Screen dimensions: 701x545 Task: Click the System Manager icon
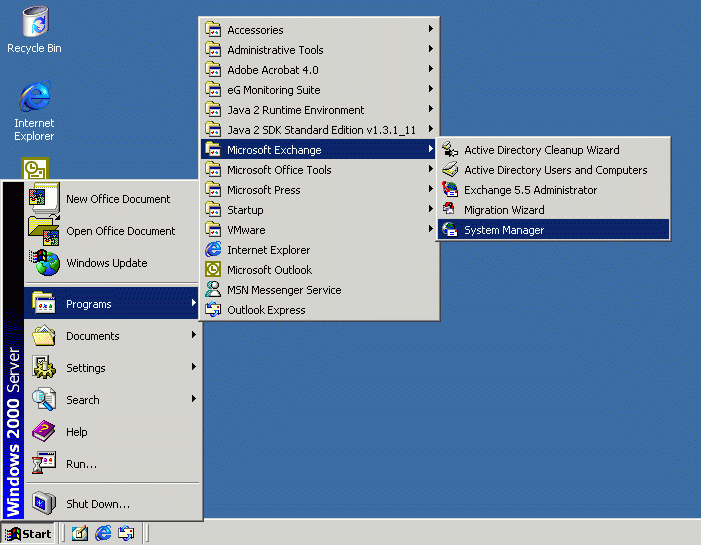pos(450,230)
